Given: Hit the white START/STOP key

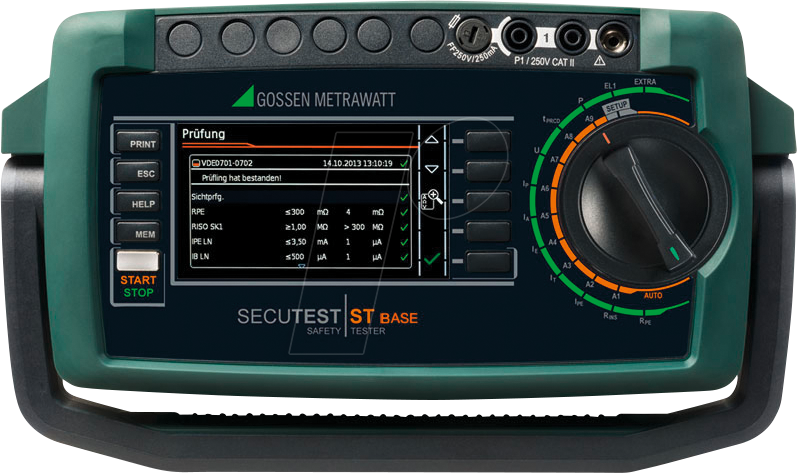Looking at the screenshot, I should (x=137, y=261).
